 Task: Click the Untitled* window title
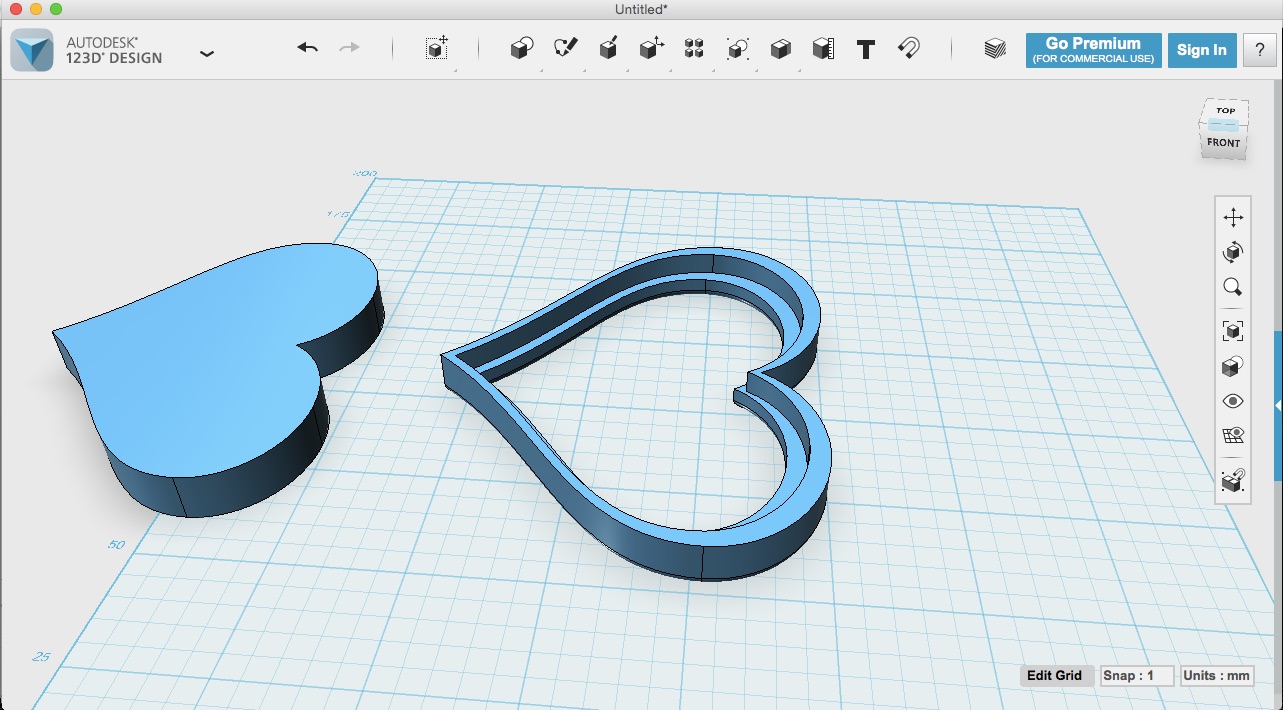pyautogui.click(x=641, y=9)
